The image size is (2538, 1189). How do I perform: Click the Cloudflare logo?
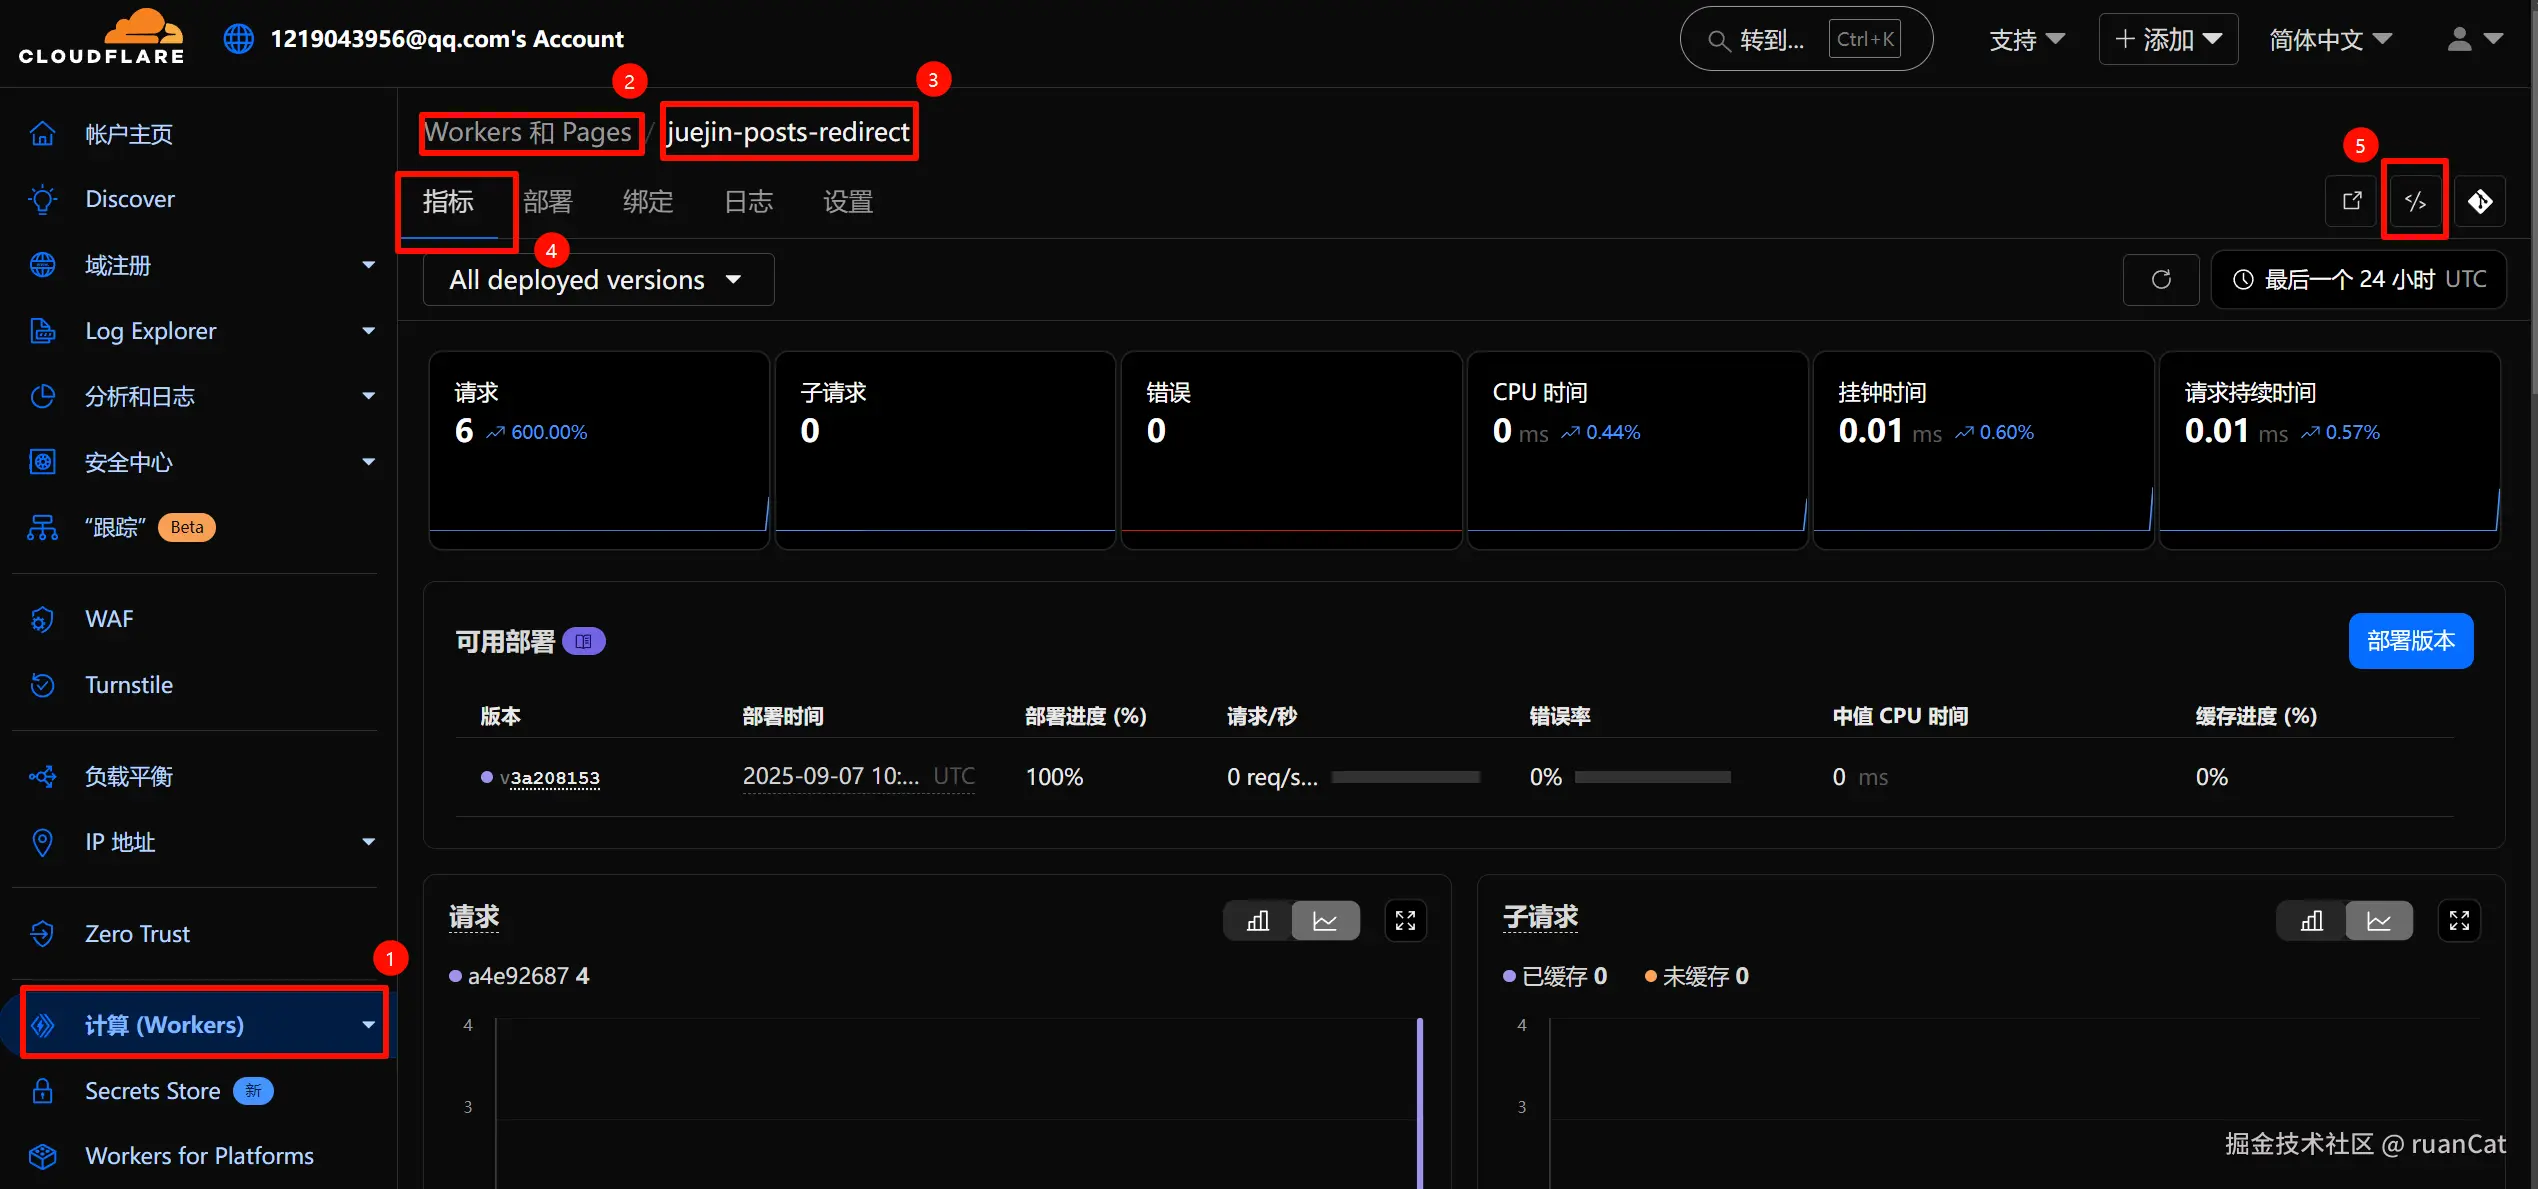coord(102,38)
